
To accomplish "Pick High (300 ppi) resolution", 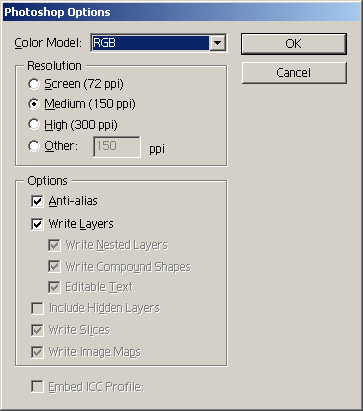I will pos(34,125).
